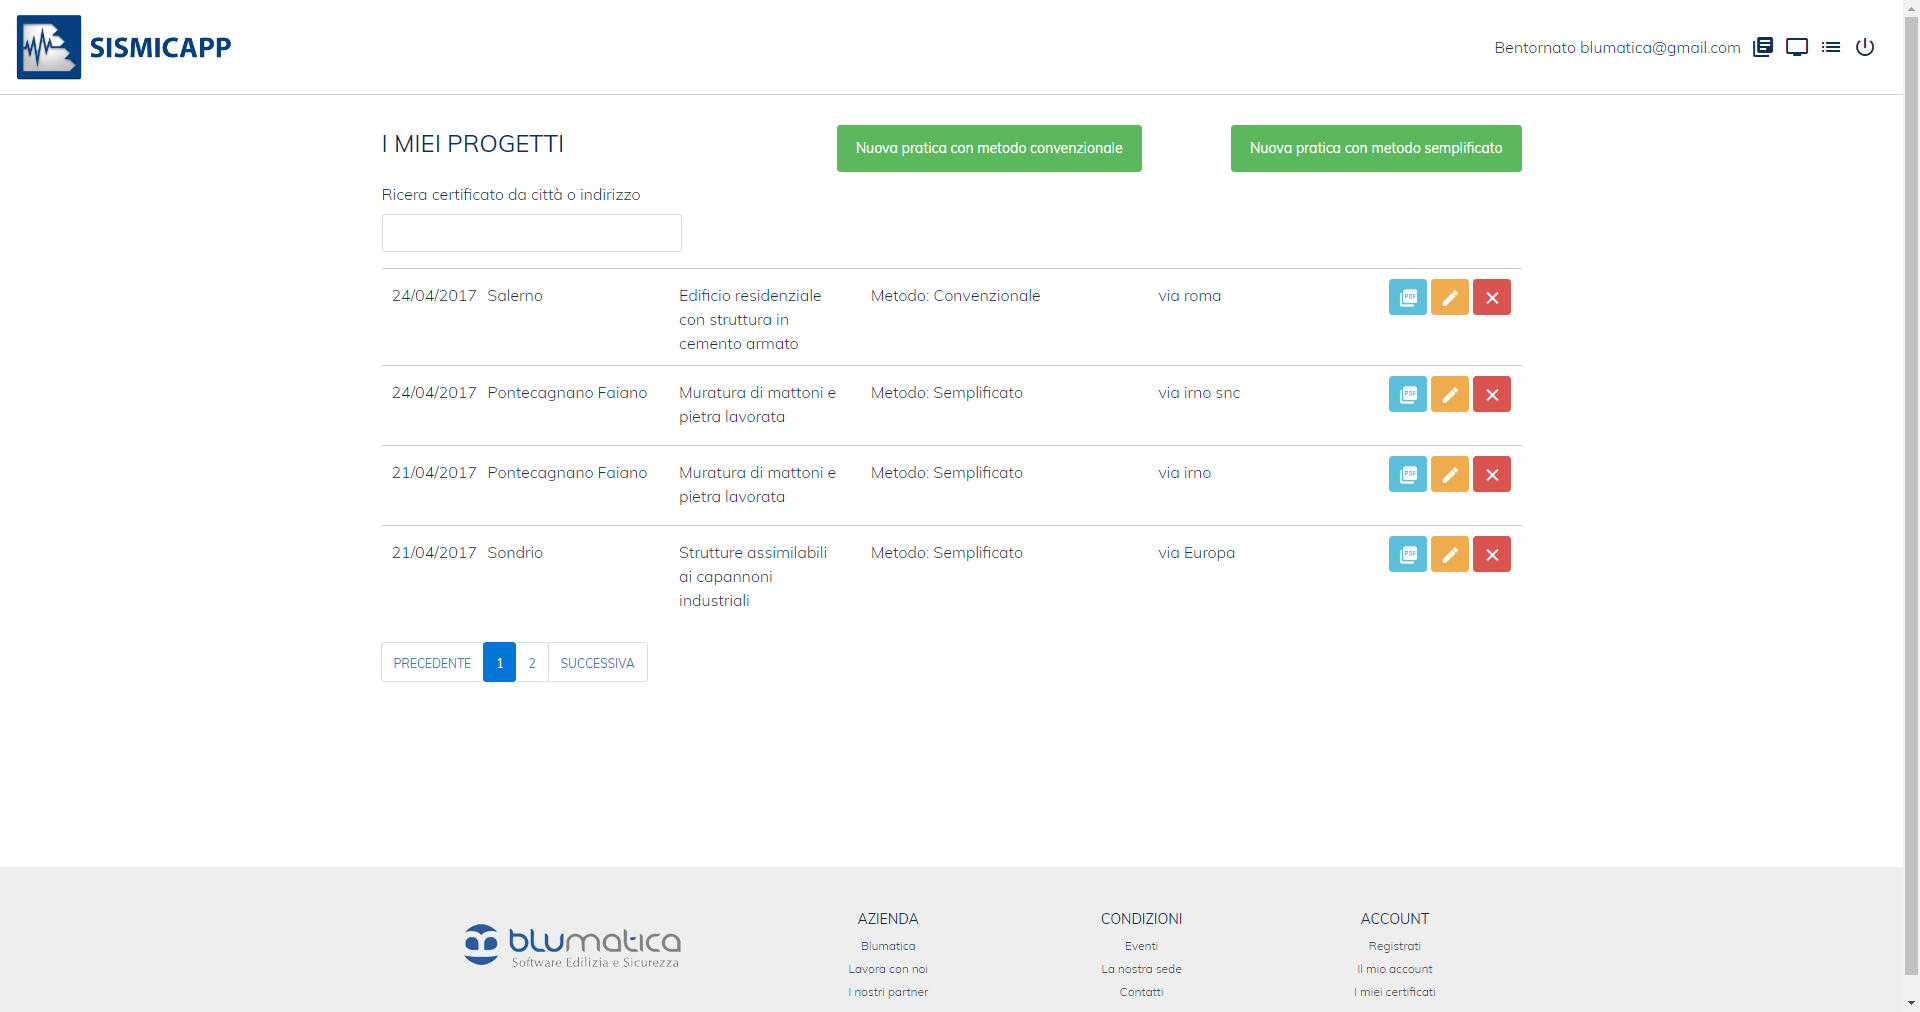This screenshot has height=1012, width=1920.
Task: Go to page 2 of projects
Action: 532,663
